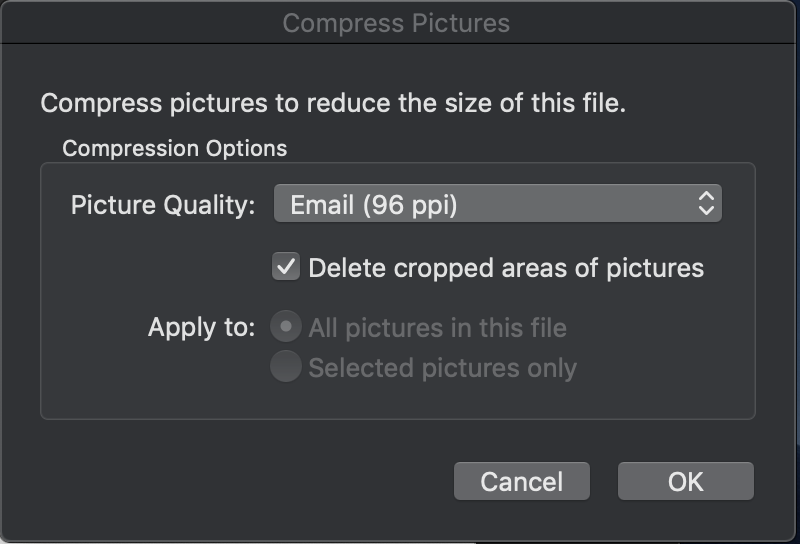Image resolution: width=800 pixels, height=544 pixels.
Task: Click the up-down chevrons on the quality selector
Action: (x=706, y=205)
